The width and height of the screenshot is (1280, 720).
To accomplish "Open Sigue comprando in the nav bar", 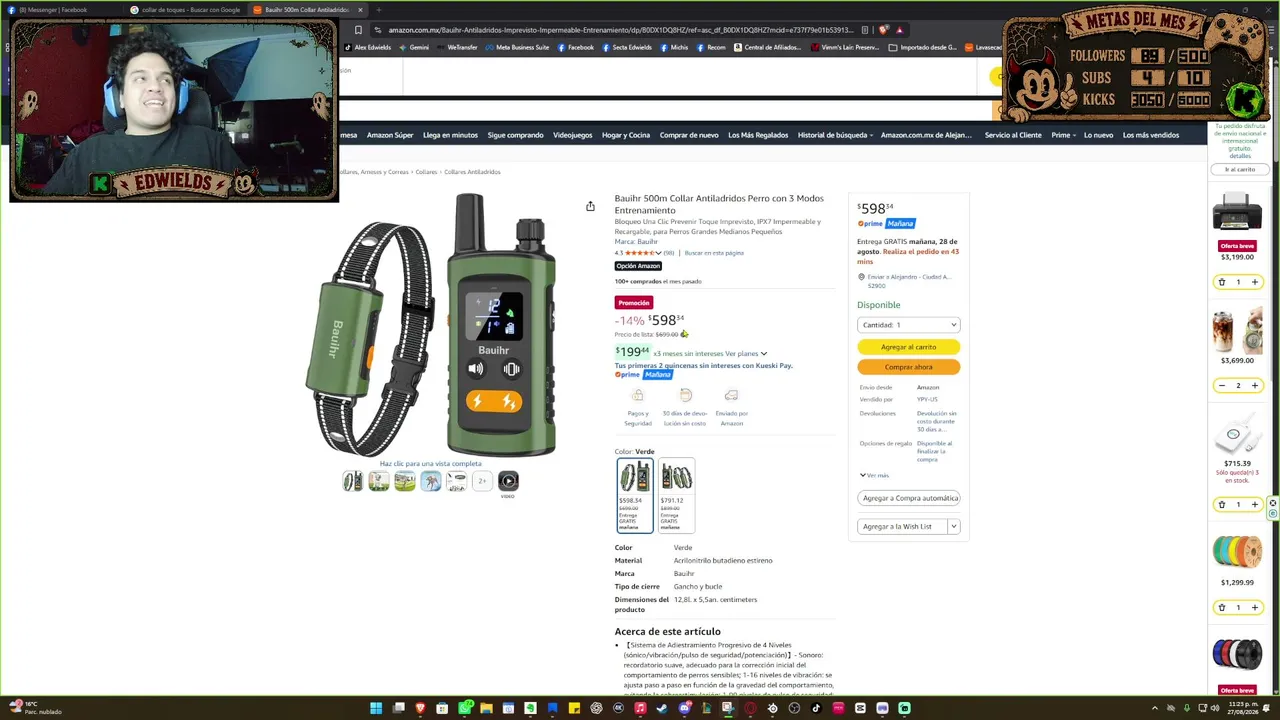I will 515,135.
